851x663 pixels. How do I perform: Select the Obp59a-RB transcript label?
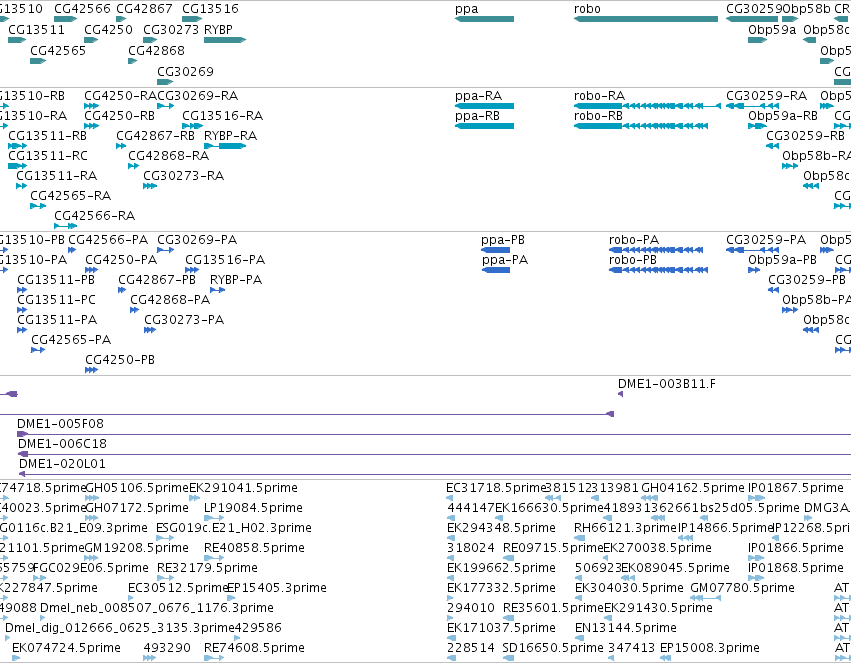click(783, 116)
